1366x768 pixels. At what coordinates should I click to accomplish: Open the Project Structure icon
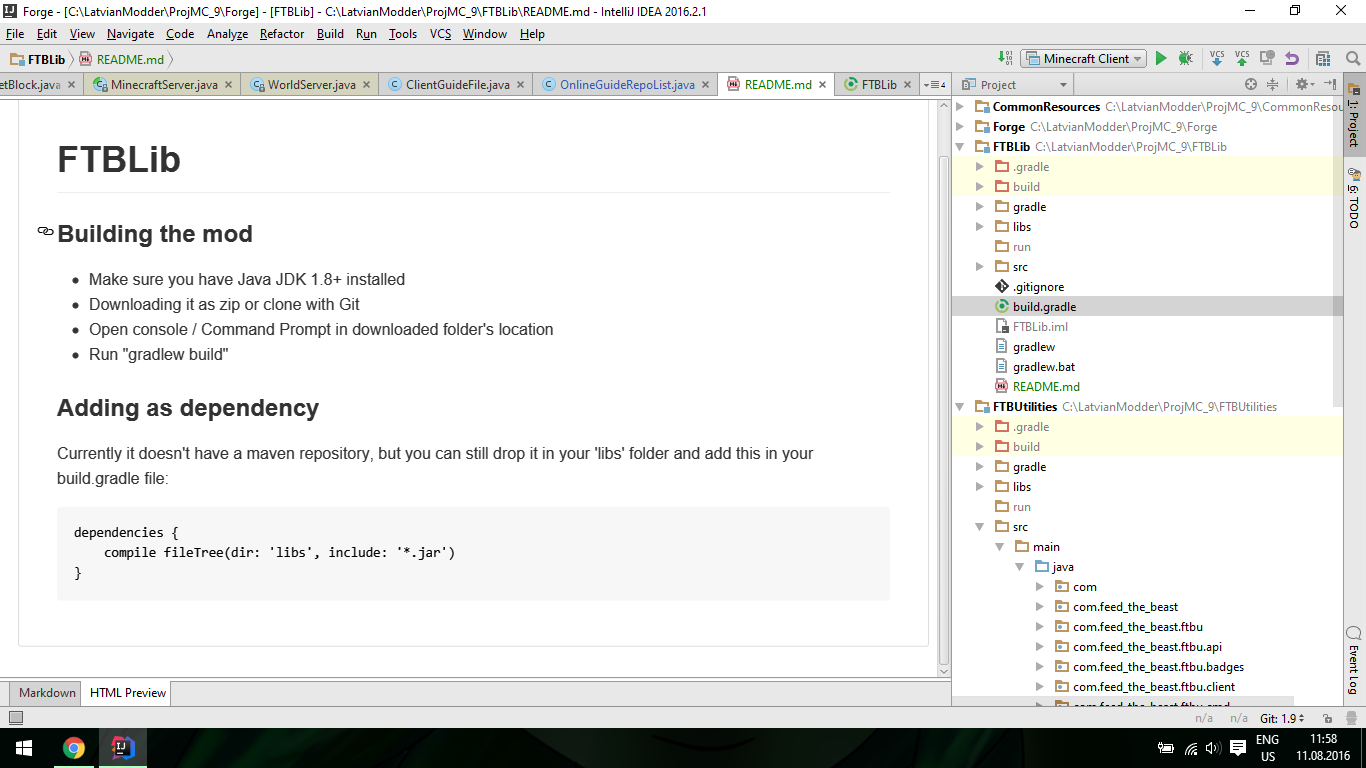click(x=1323, y=59)
